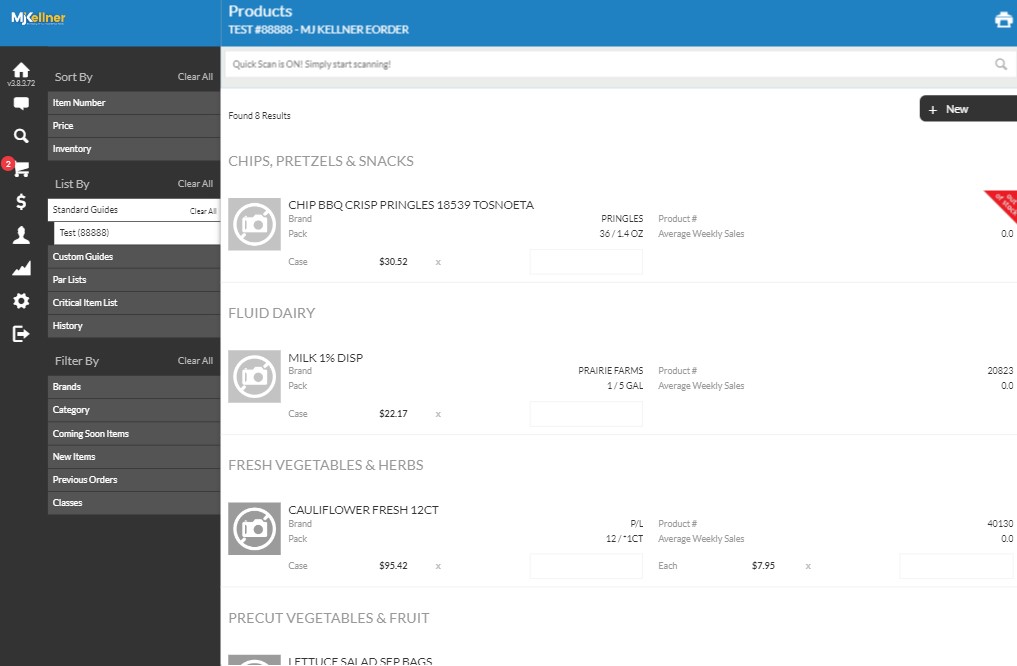Clear All in Sort By section

(195, 77)
